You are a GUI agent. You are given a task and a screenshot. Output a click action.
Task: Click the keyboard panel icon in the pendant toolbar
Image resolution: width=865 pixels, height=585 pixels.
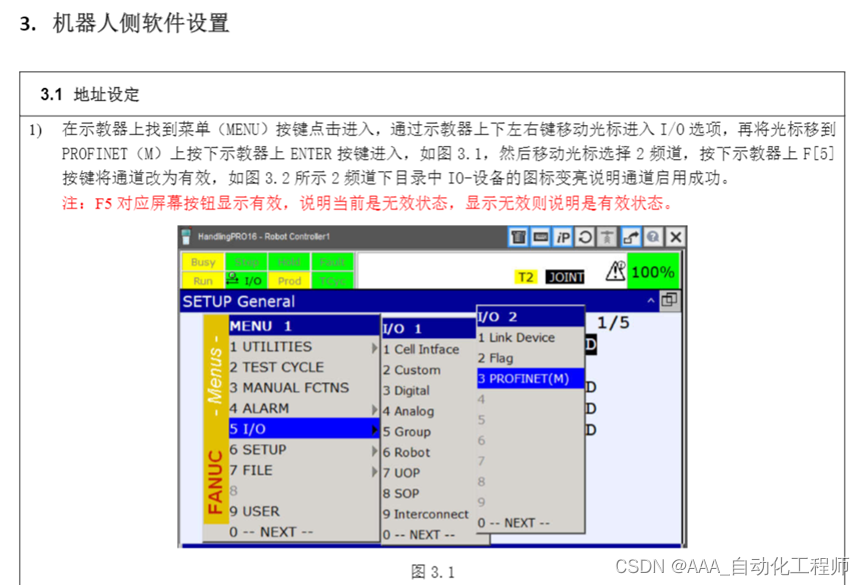(x=541, y=237)
